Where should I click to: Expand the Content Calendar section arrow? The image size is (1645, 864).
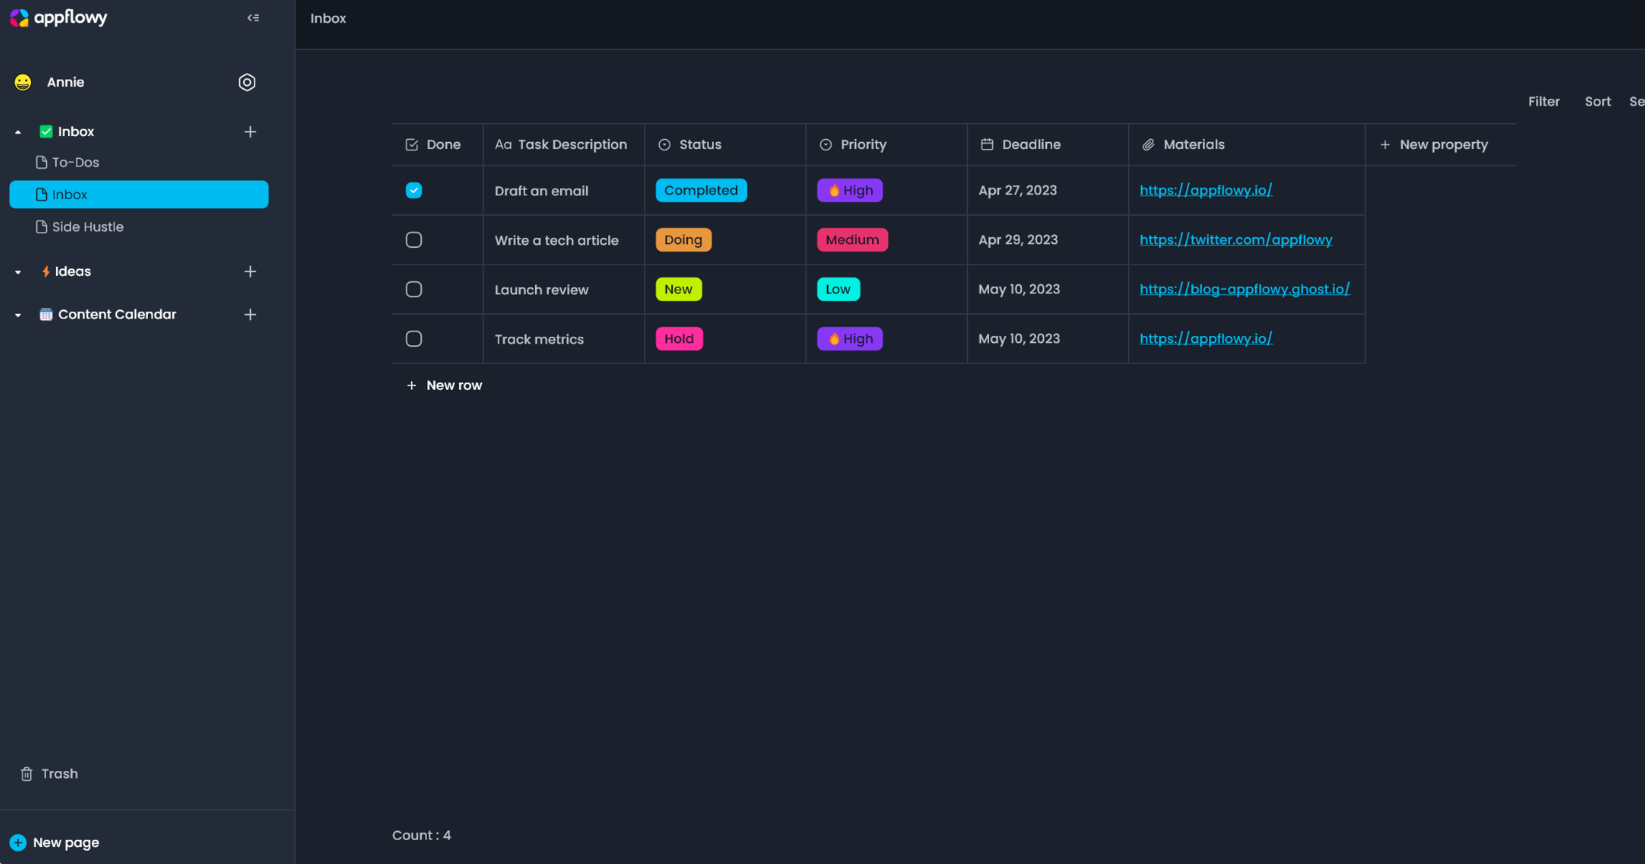[18, 315]
